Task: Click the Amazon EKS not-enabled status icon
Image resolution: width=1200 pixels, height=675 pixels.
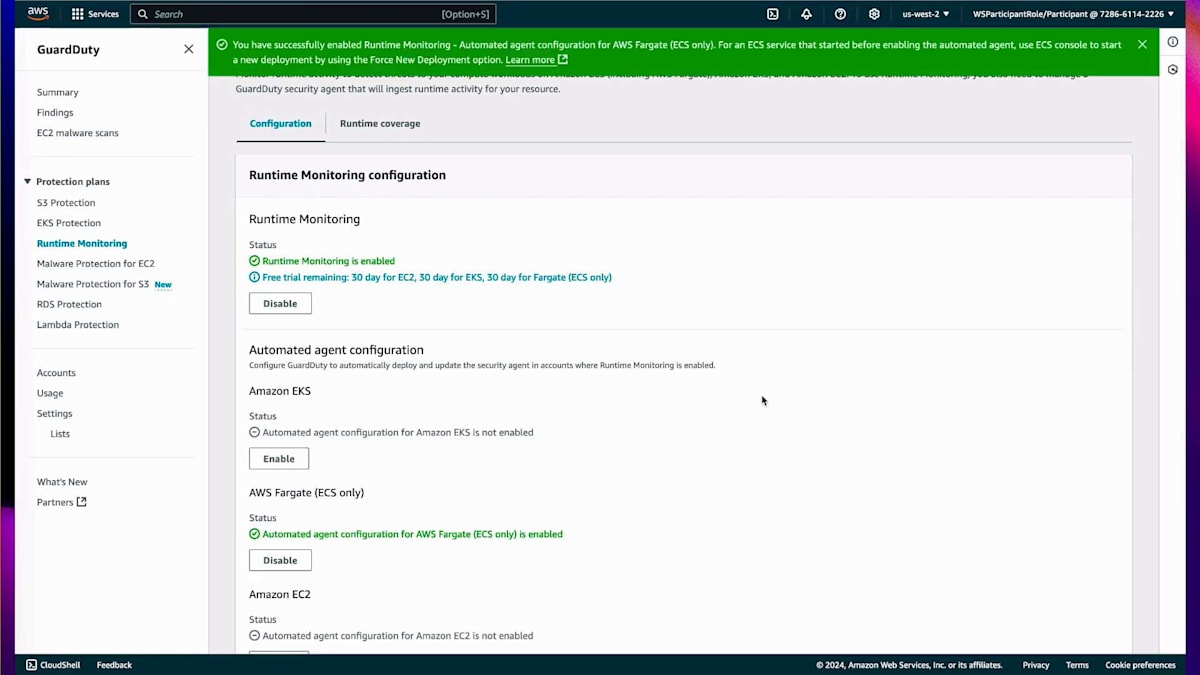Action: (x=254, y=433)
